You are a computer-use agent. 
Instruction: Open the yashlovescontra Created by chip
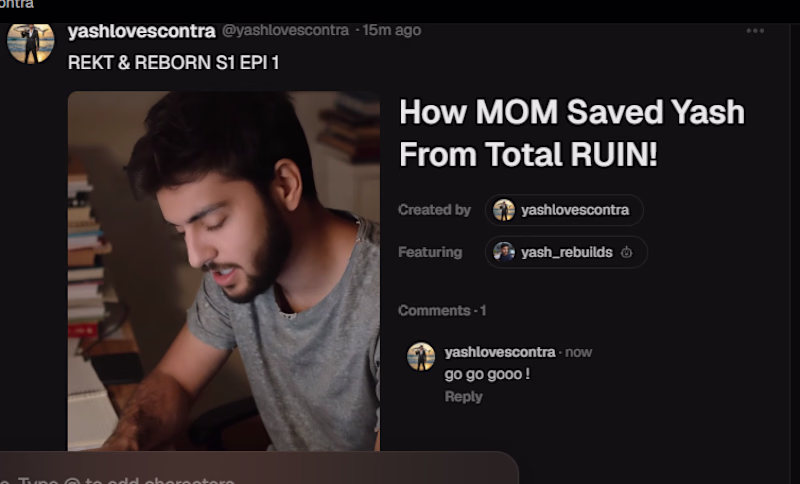tap(564, 210)
